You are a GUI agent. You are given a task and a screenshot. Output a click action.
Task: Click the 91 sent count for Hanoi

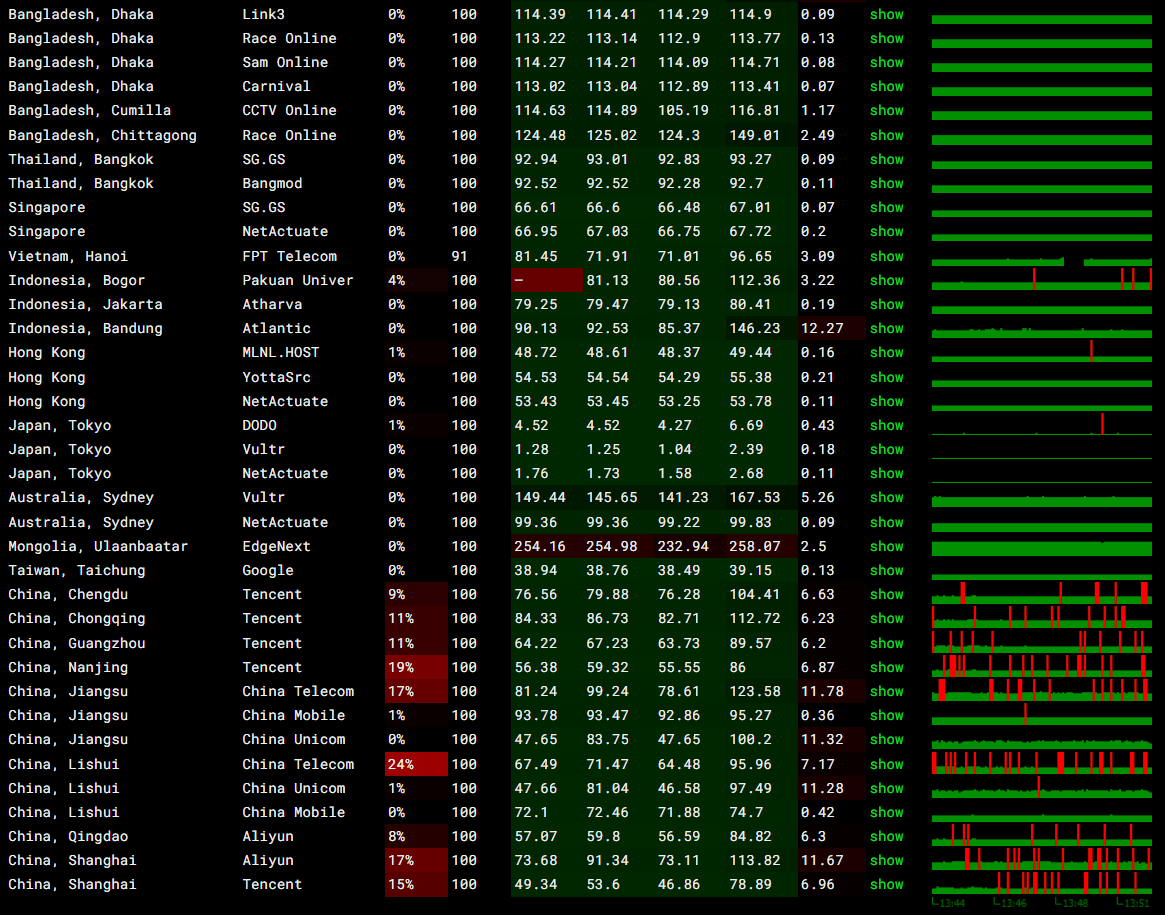pos(460,256)
